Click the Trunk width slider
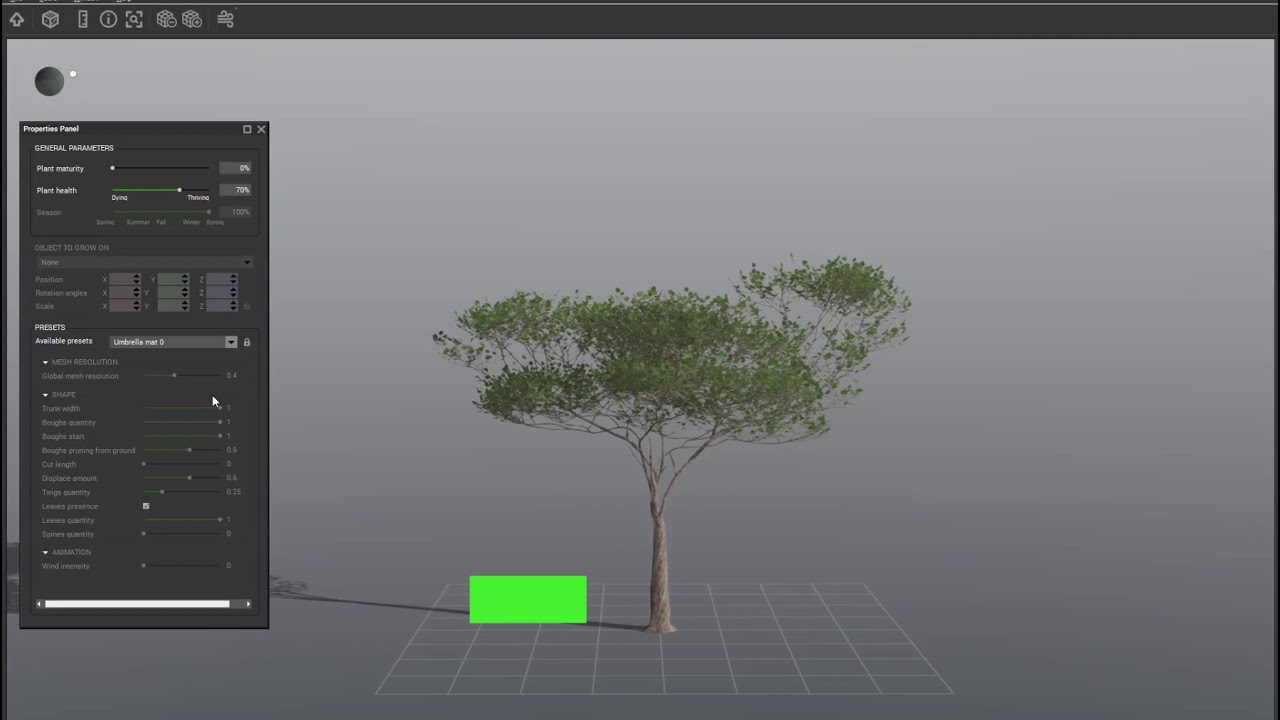Screen dimensions: 1280x720 [182, 408]
